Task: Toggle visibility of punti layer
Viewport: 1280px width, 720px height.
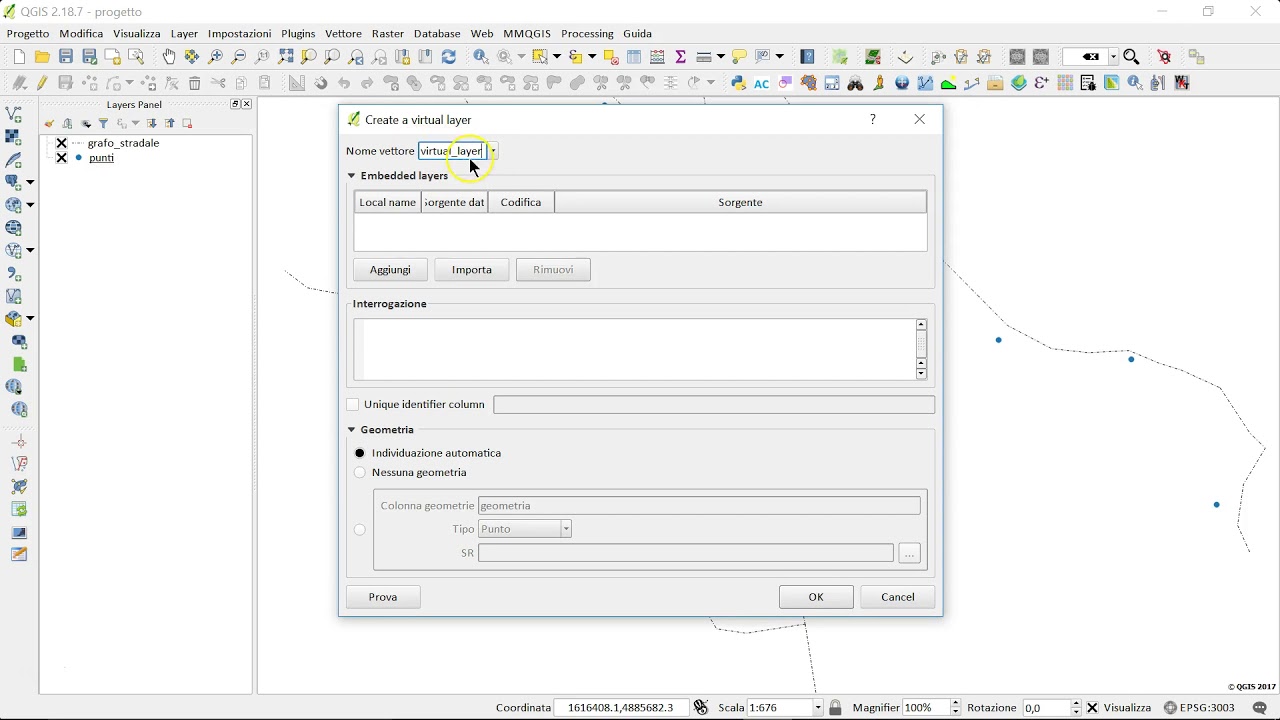Action: coord(61,158)
